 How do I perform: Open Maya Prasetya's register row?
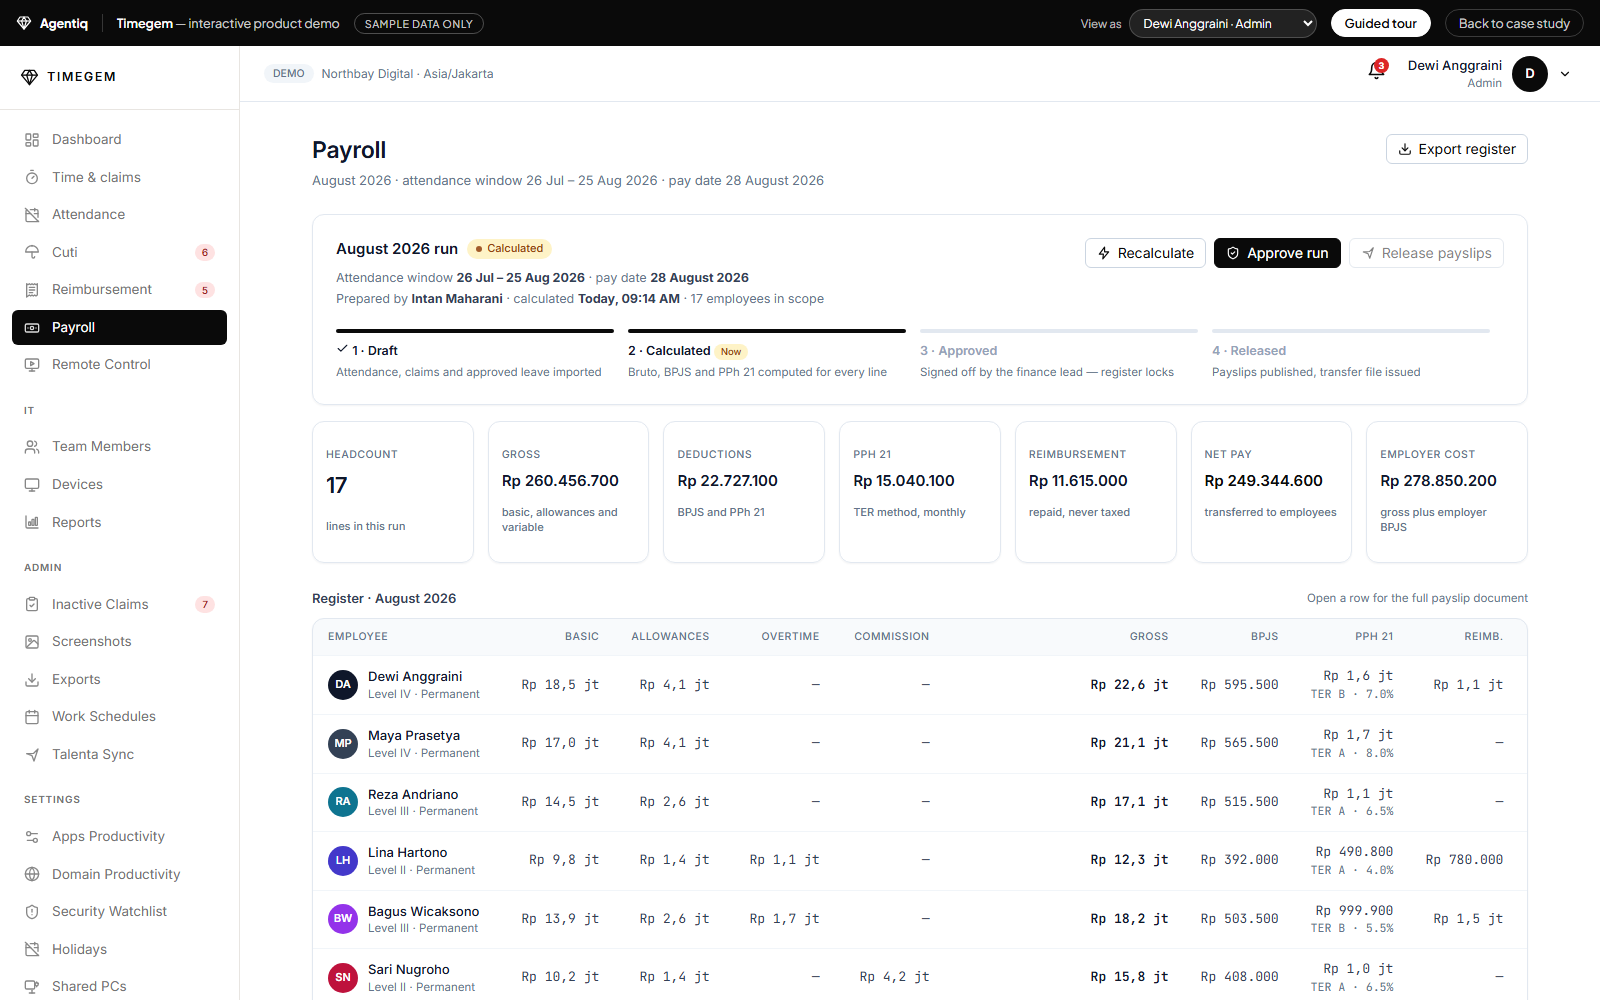point(919,743)
